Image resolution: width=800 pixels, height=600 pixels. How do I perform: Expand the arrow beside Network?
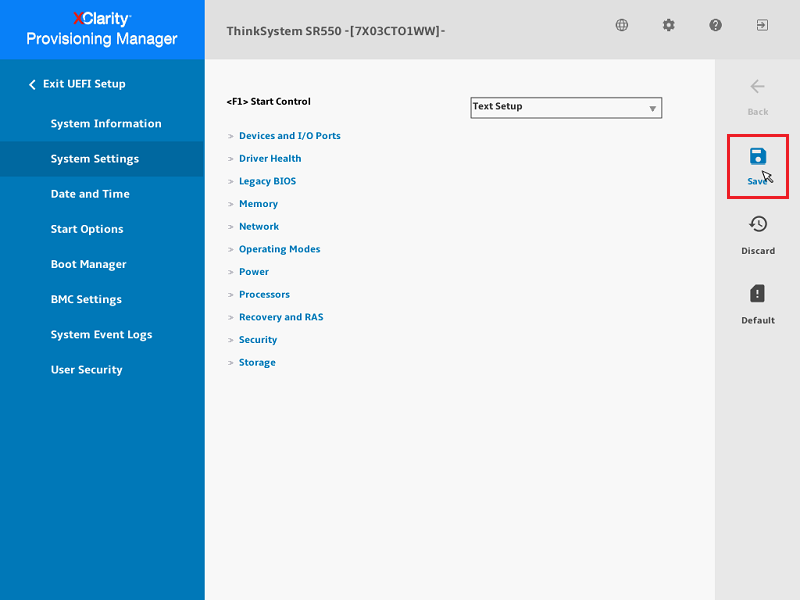[231, 227]
